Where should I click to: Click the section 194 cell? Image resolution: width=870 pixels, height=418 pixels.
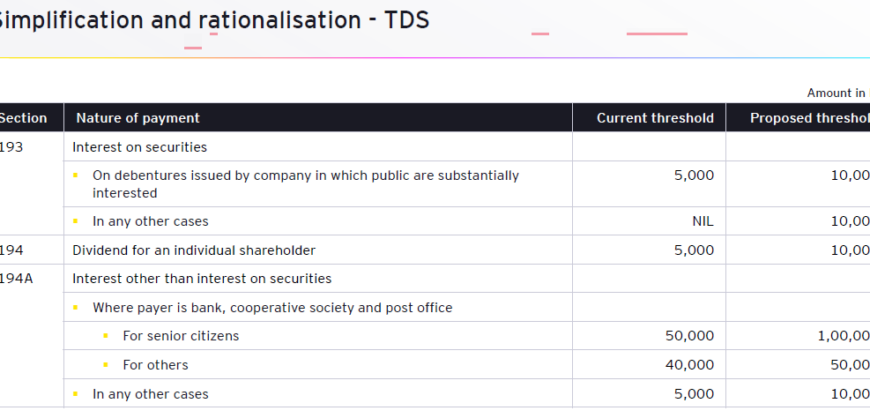[x=31, y=250]
